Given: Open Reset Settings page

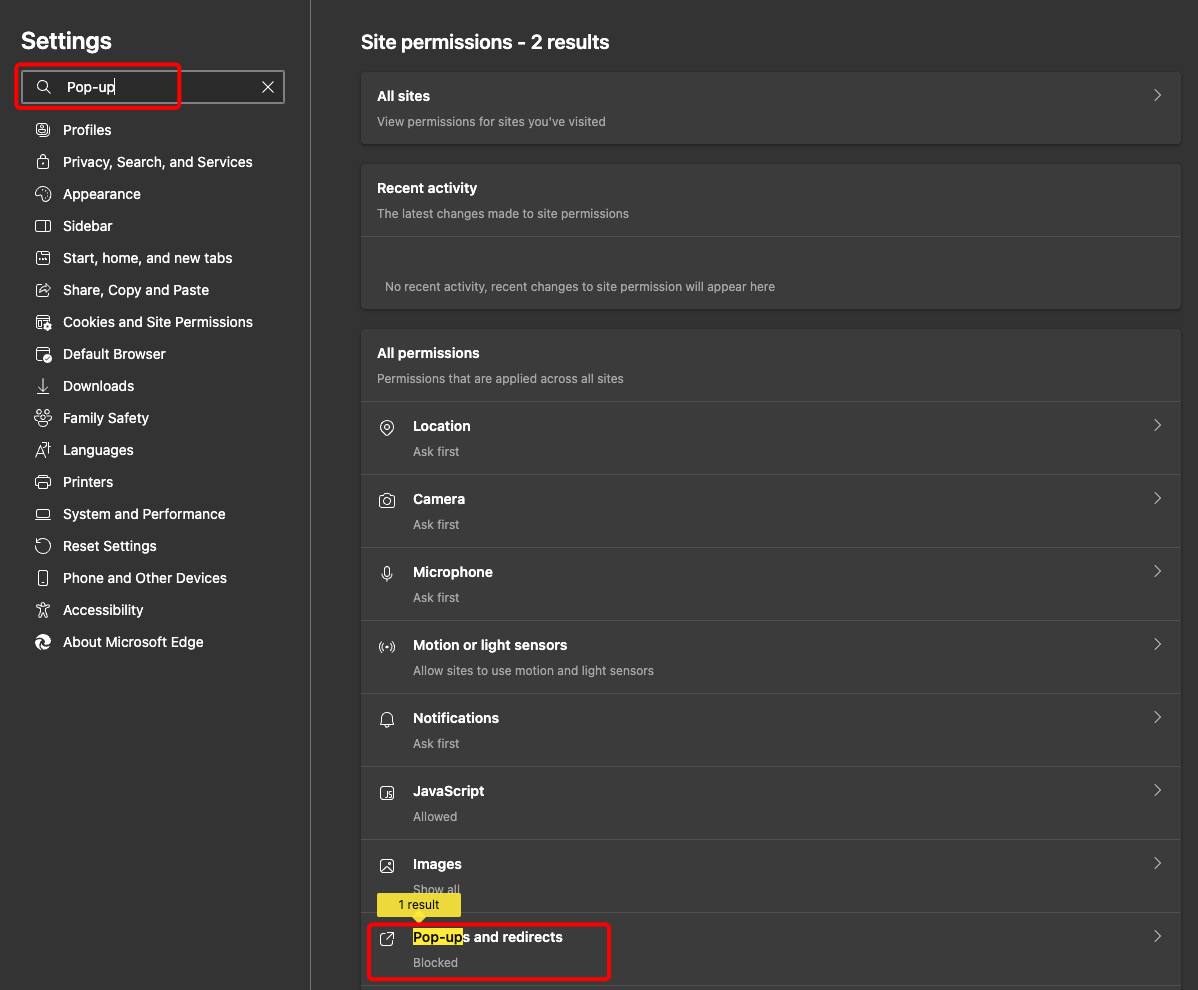Looking at the screenshot, I should [109, 546].
